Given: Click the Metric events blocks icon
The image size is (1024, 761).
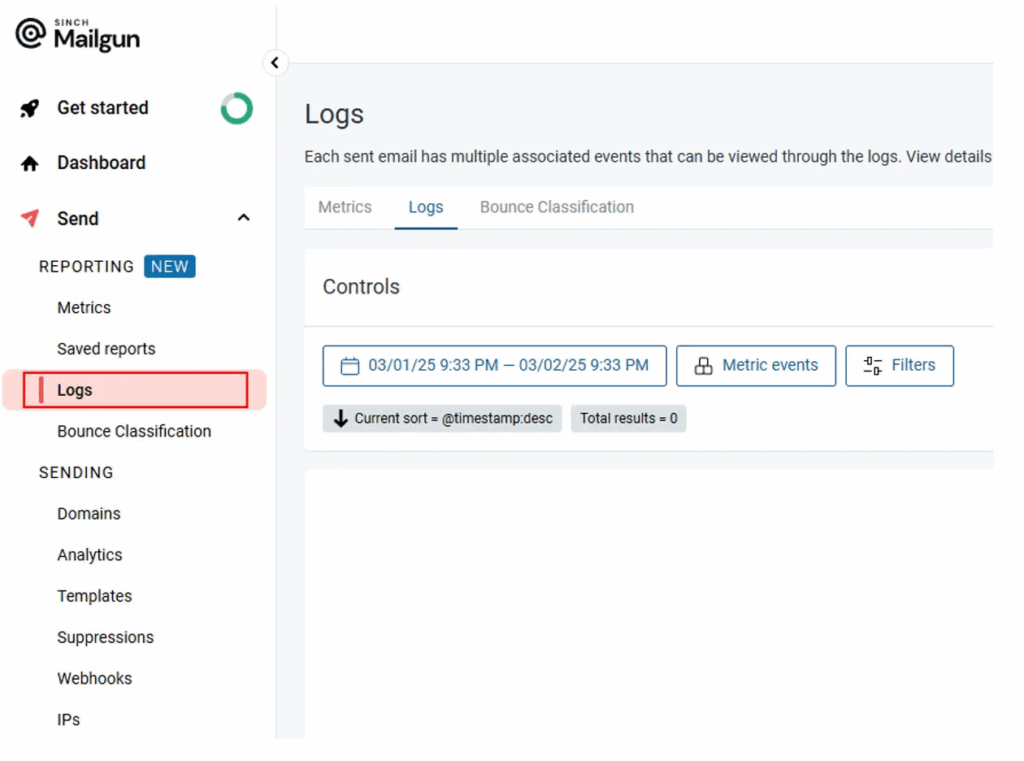Looking at the screenshot, I should [x=703, y=366].
